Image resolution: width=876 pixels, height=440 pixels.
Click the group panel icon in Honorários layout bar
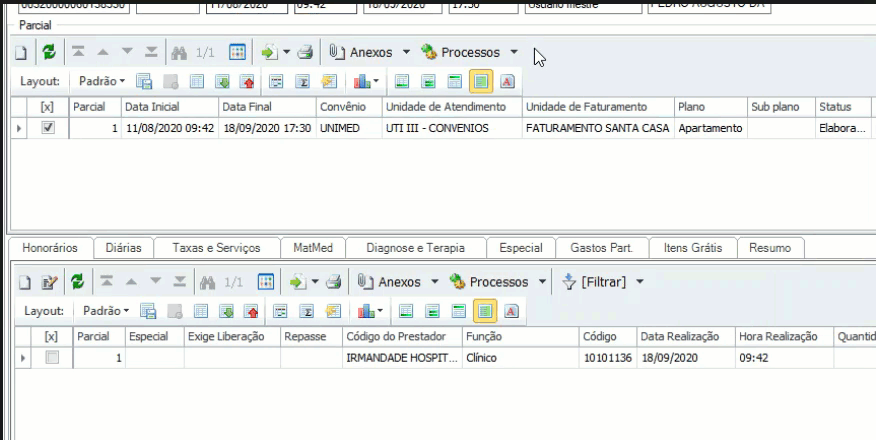280,311
